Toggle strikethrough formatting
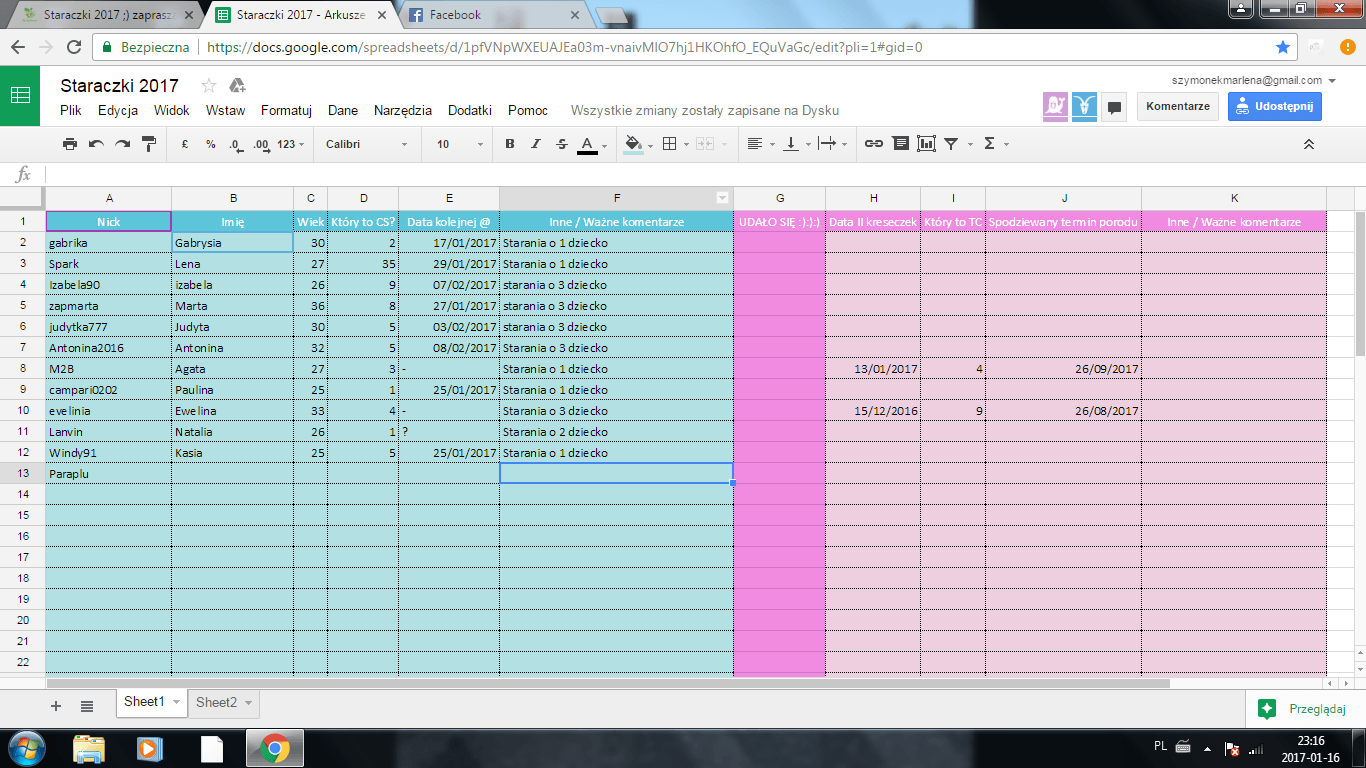1366x768 pixels. click(561, 144)
